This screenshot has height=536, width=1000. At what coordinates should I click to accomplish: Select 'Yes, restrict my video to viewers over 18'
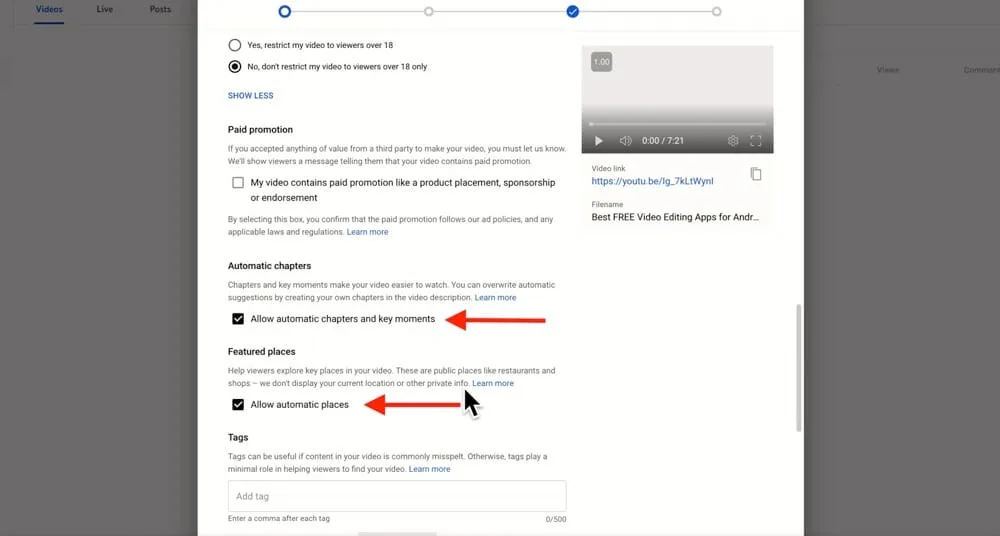(235, 45)
